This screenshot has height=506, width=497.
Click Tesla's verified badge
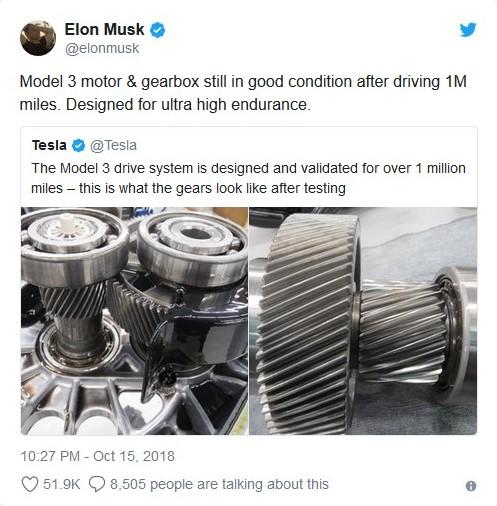tap(78, 146)
